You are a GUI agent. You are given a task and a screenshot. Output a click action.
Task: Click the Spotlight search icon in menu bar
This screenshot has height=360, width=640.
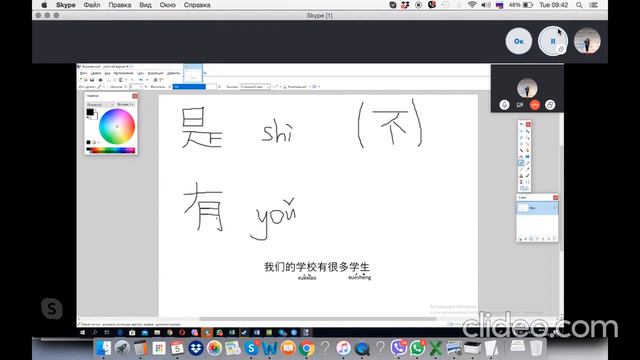click(579, 5)
